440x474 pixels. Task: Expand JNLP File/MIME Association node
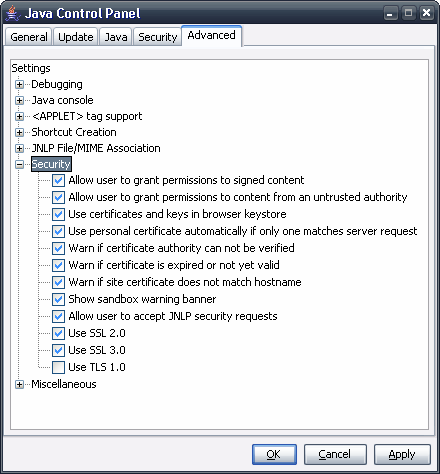pyautogui.click(x=19, y=148)
